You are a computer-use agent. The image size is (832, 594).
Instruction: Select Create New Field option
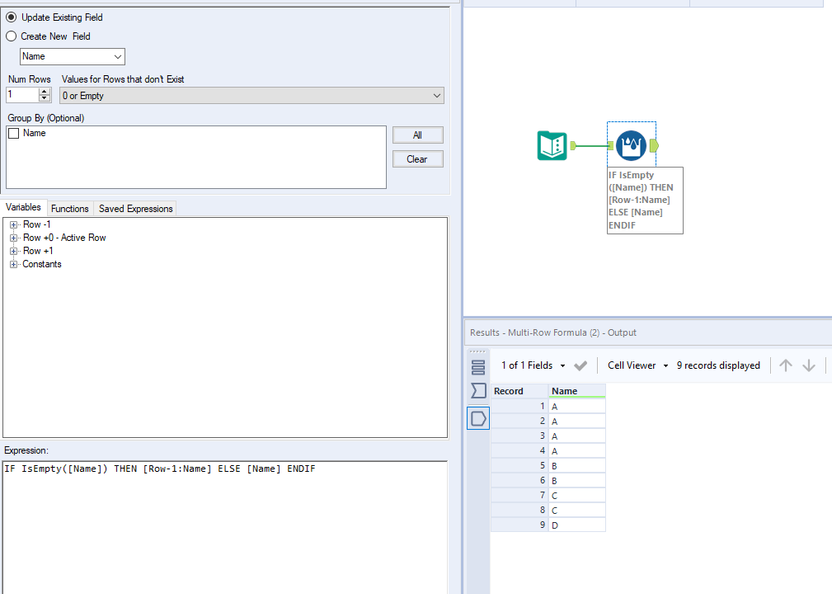point(11,37)
